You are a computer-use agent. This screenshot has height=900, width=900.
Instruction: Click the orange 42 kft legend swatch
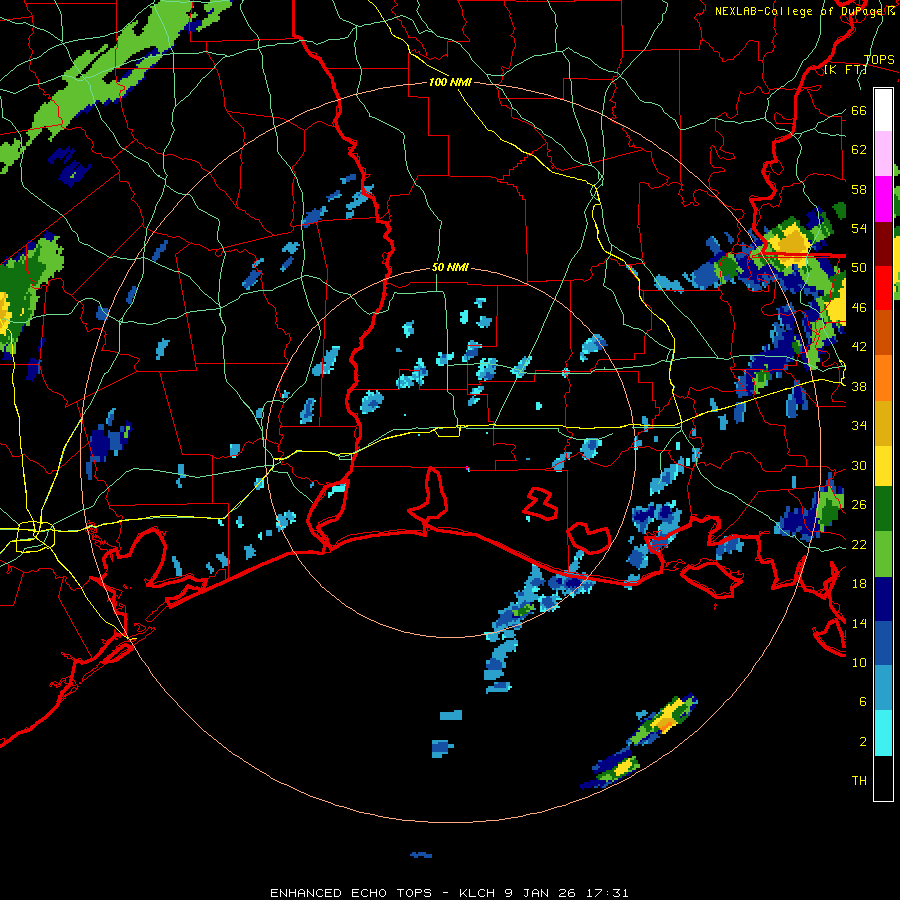883,378
